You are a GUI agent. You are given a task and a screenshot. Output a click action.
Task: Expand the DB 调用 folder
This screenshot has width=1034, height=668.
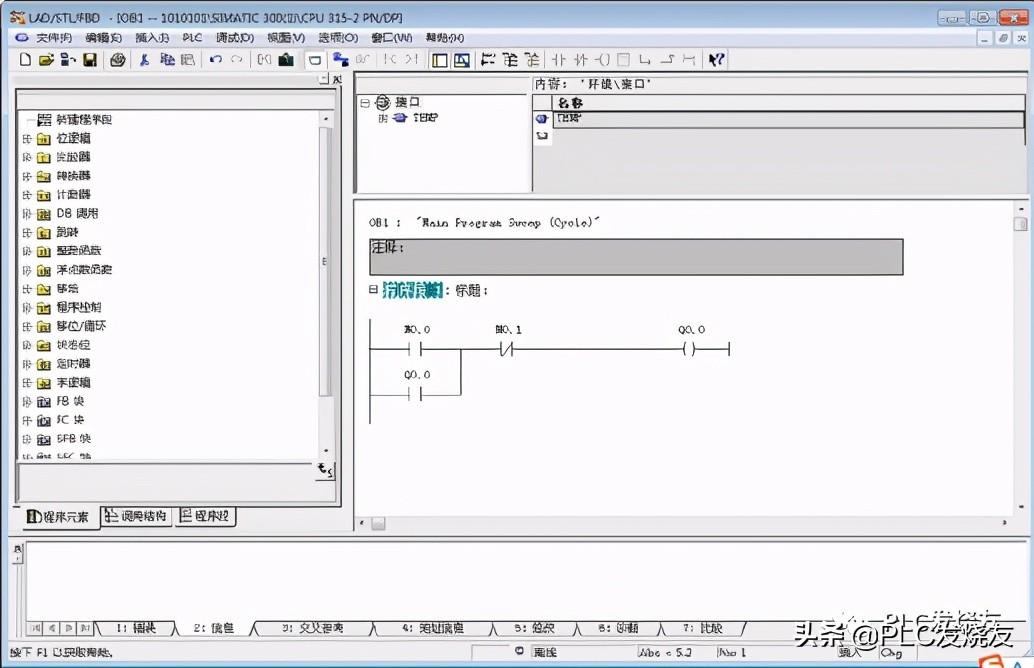coord(27,214)
